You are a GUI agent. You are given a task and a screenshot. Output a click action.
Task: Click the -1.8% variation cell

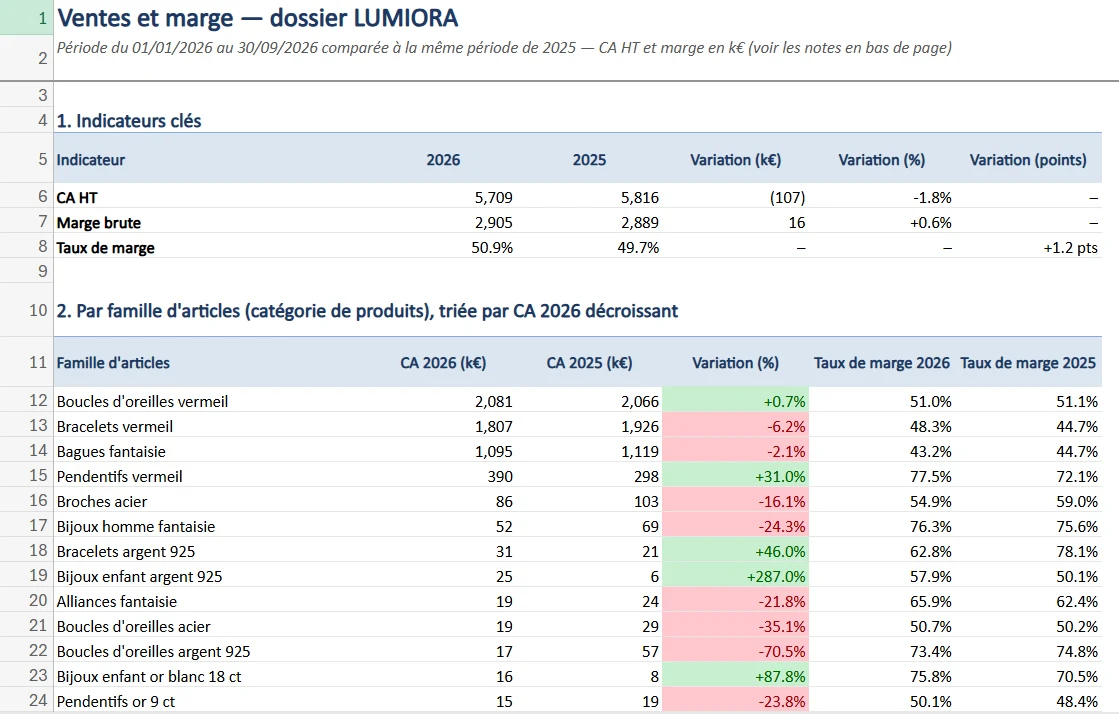(882, 196)
